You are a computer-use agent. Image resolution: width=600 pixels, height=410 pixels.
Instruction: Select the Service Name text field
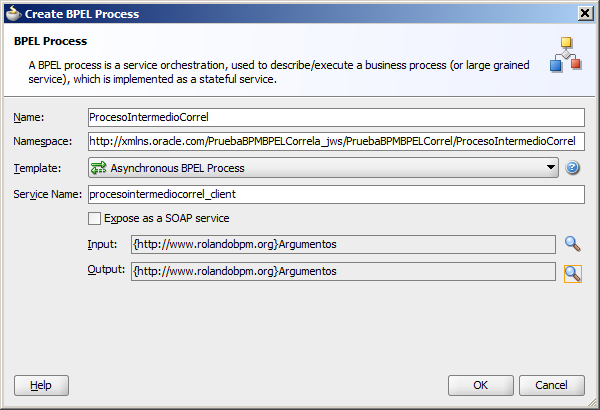click(x=336, y=194)
